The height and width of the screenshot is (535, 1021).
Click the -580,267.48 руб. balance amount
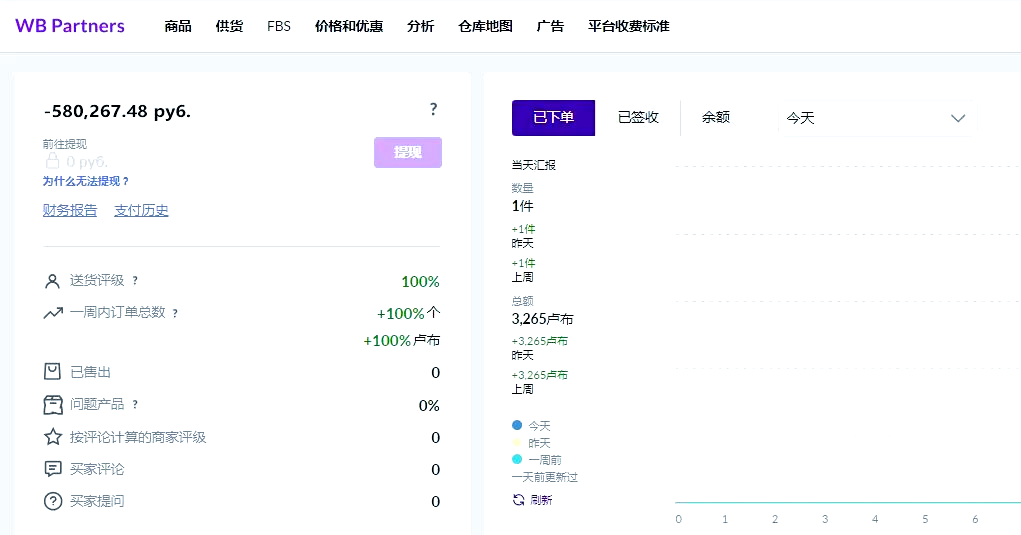[117, 111]
